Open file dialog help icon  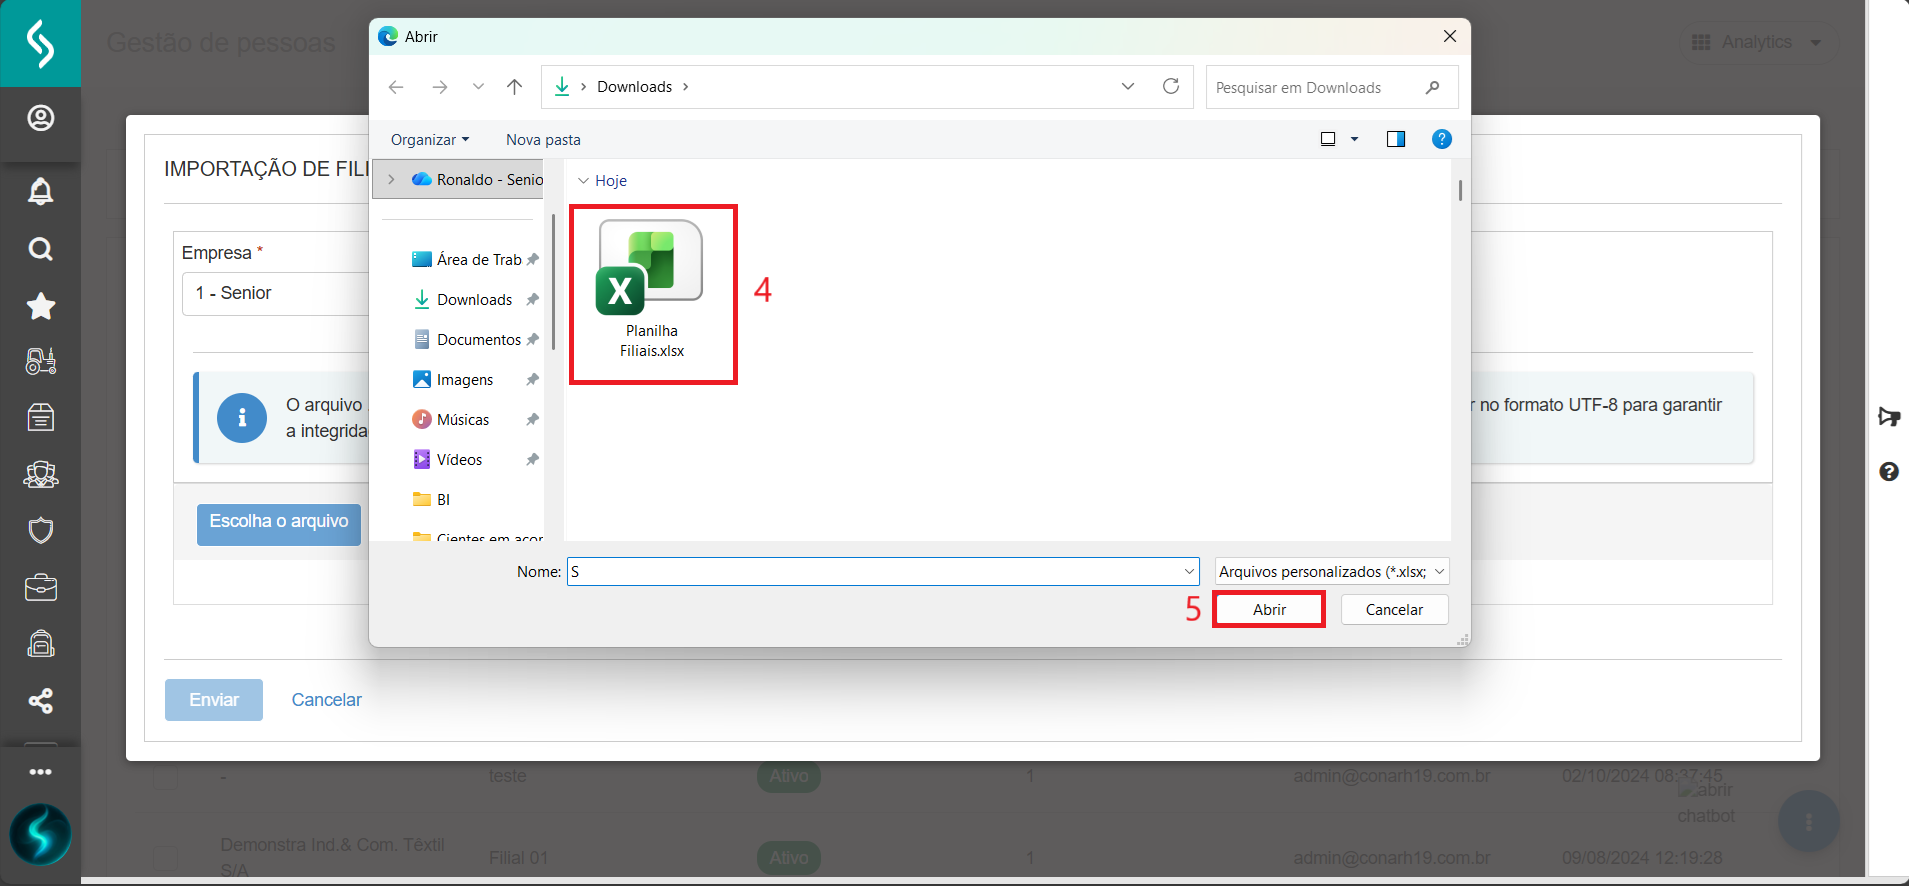pos(1441,139)
